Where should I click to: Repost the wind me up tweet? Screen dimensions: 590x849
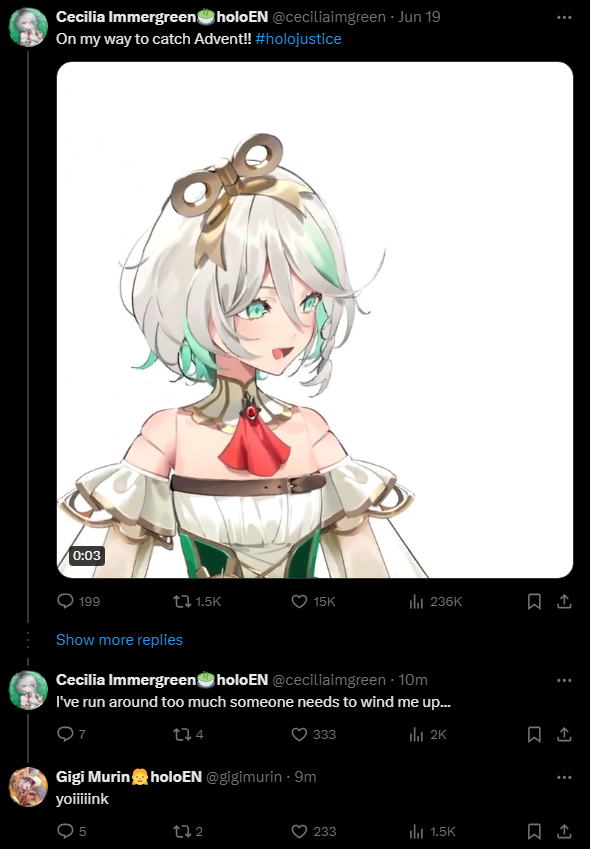[x=182, y=734]
